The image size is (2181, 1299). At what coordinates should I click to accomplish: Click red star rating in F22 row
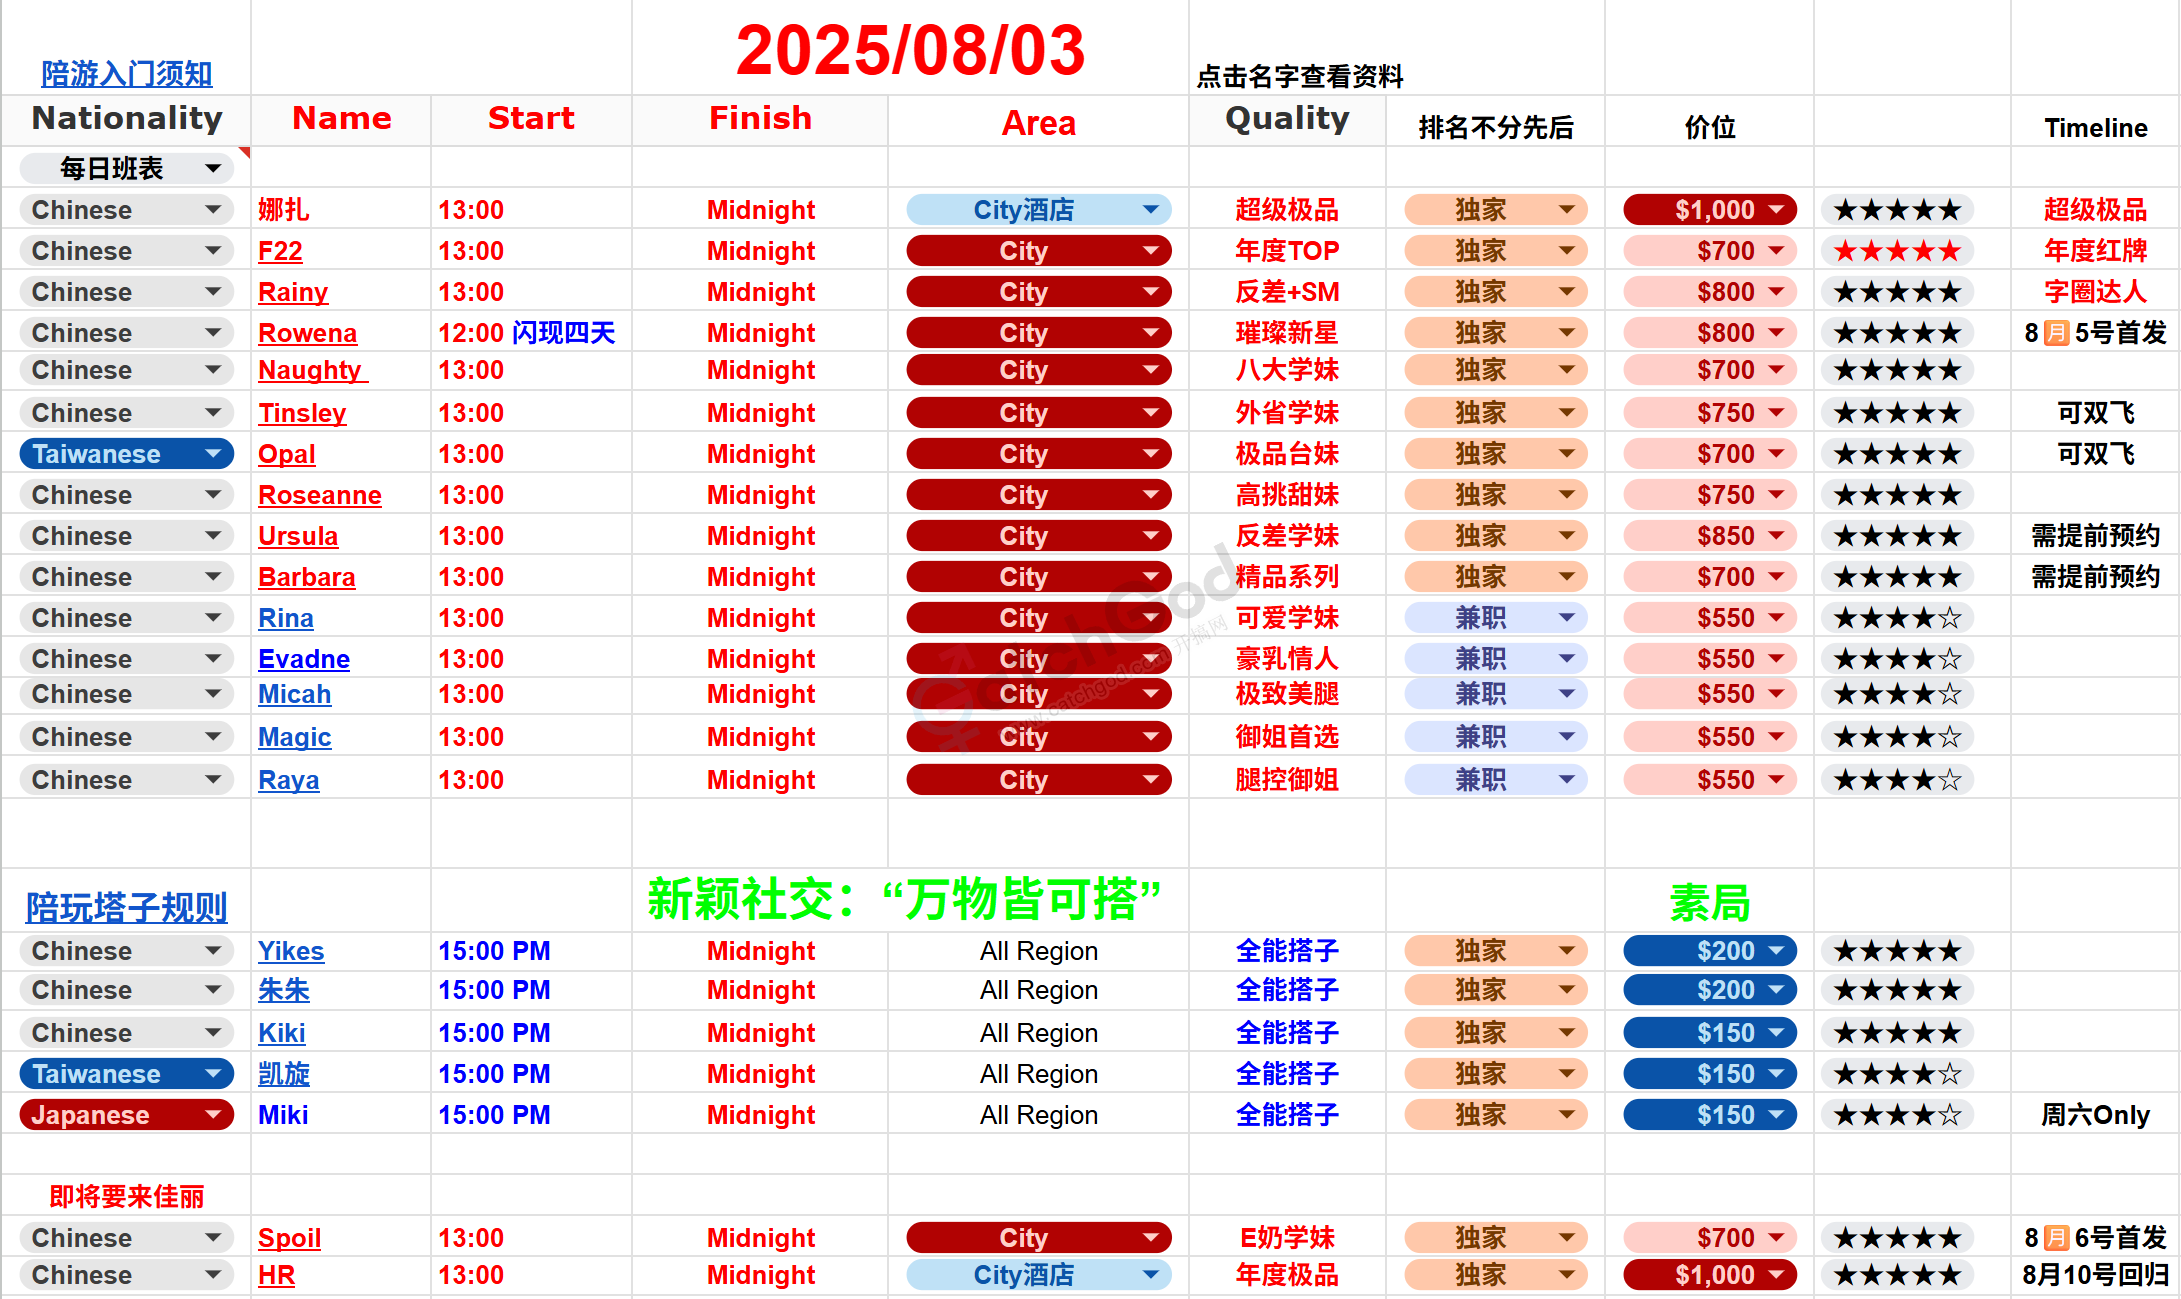[1897, 251]
